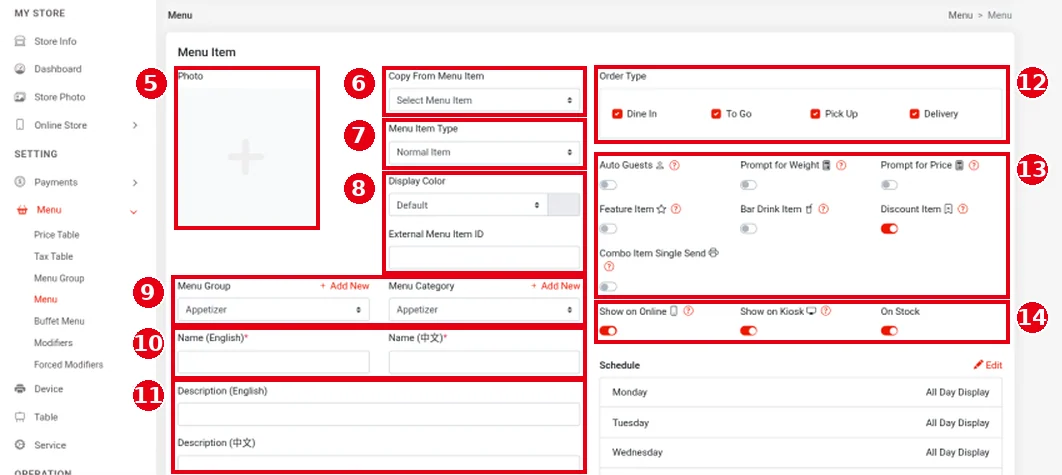Disable the Discount Item toggle

[889, 229]
